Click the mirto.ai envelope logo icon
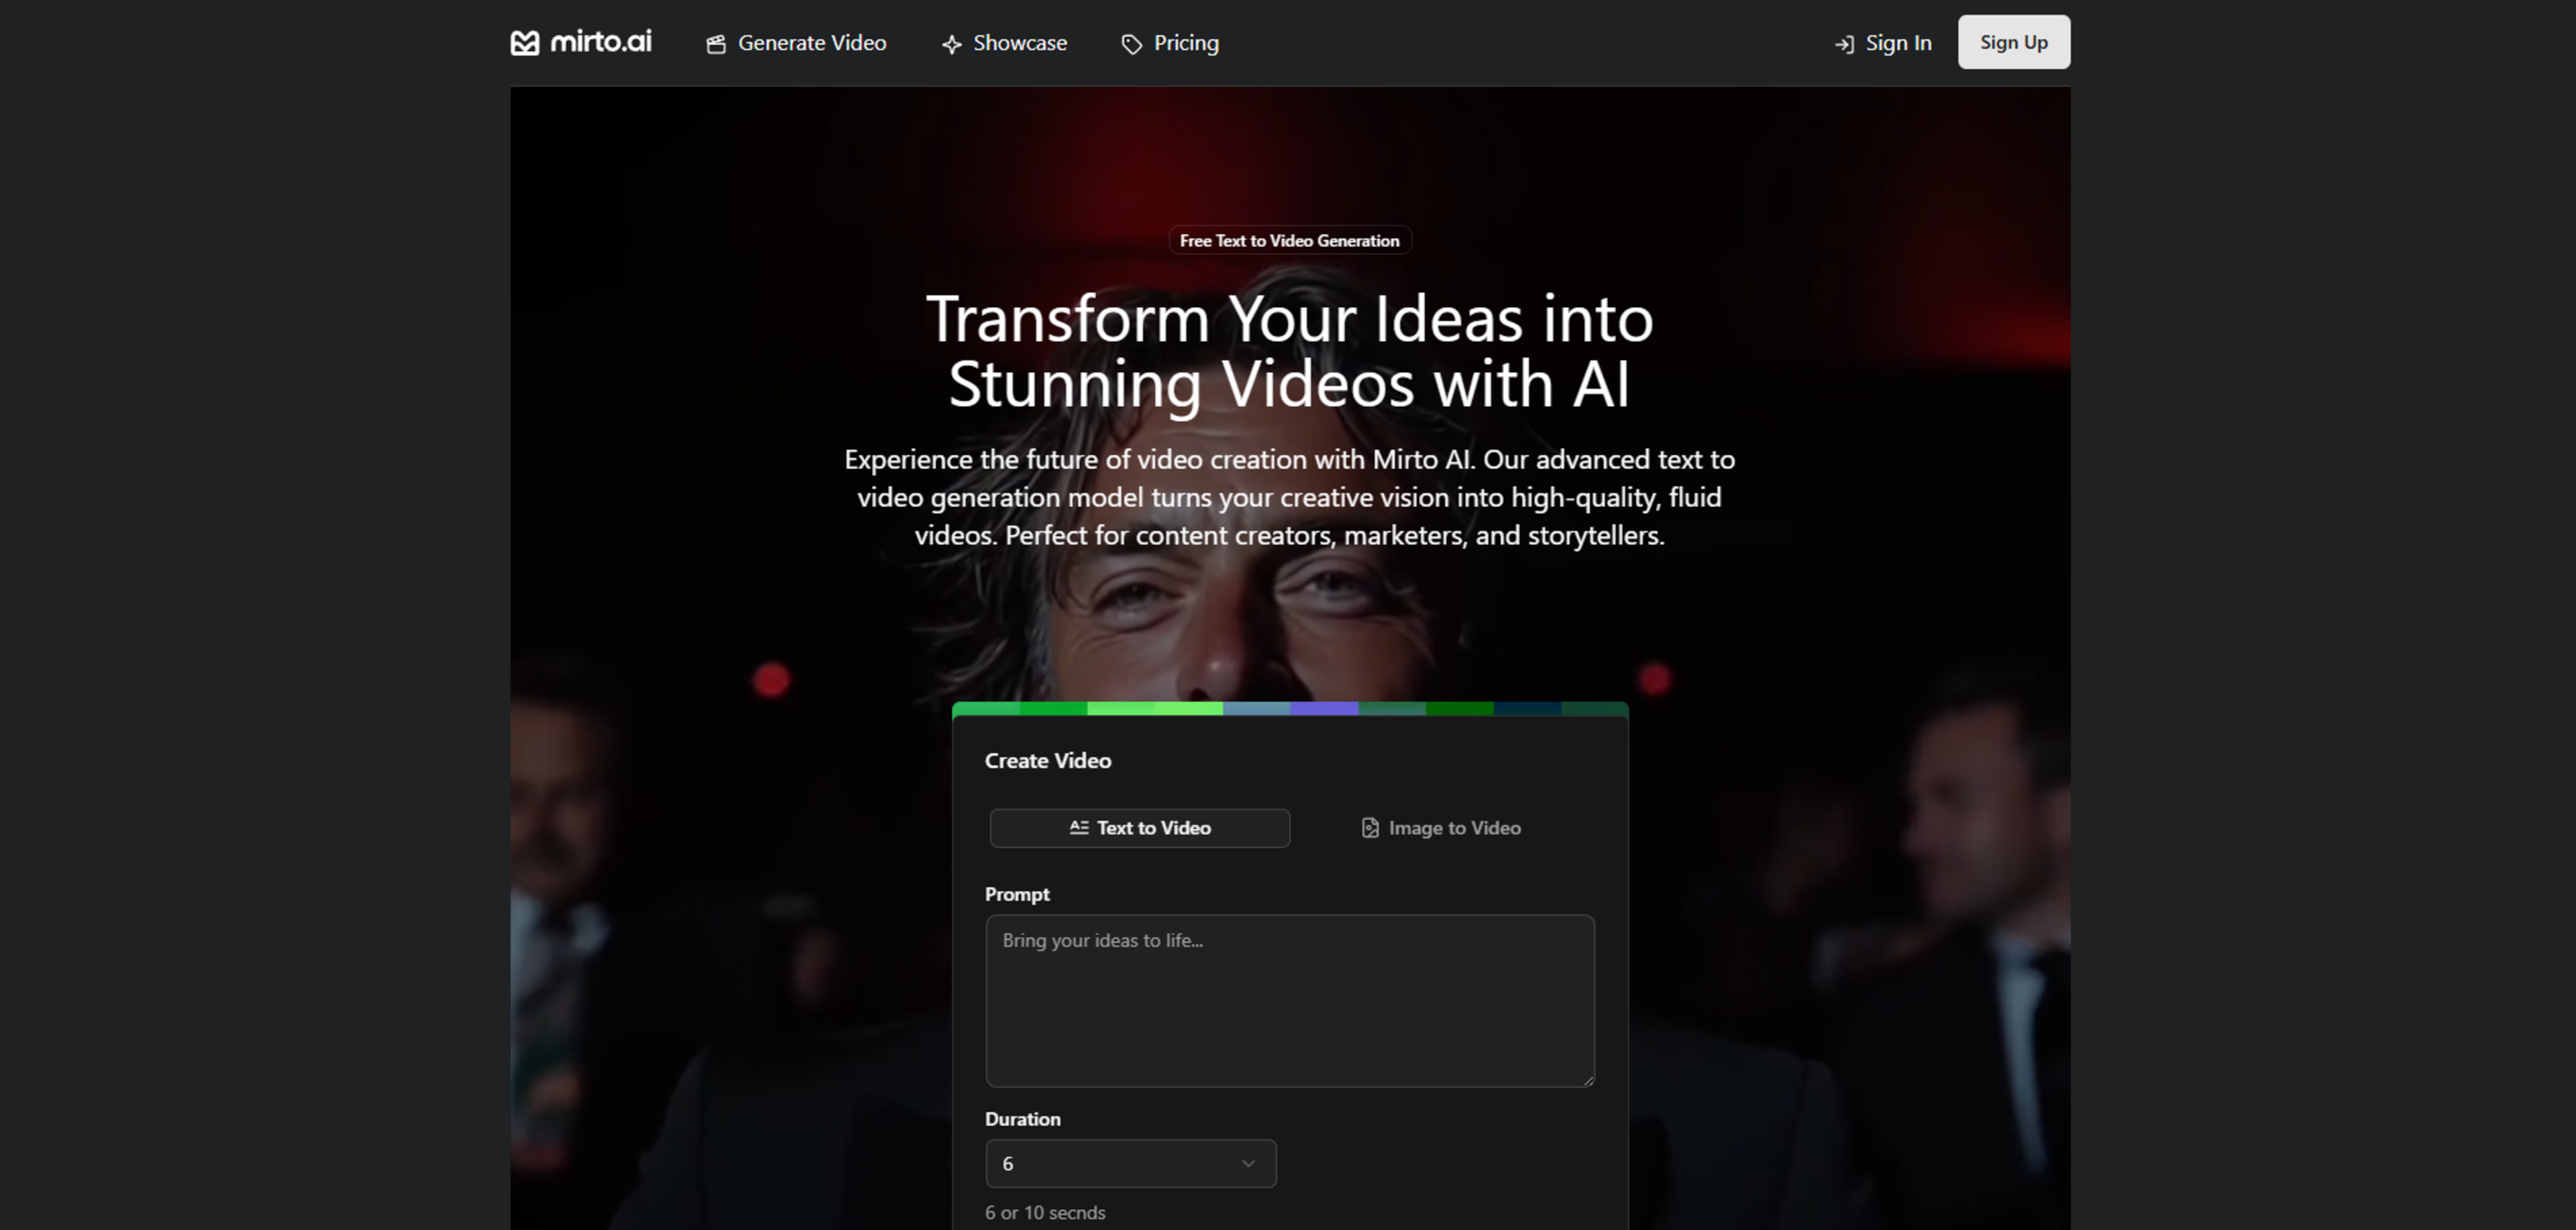This screenshot has height=1230, width=2576. point(525,43)
